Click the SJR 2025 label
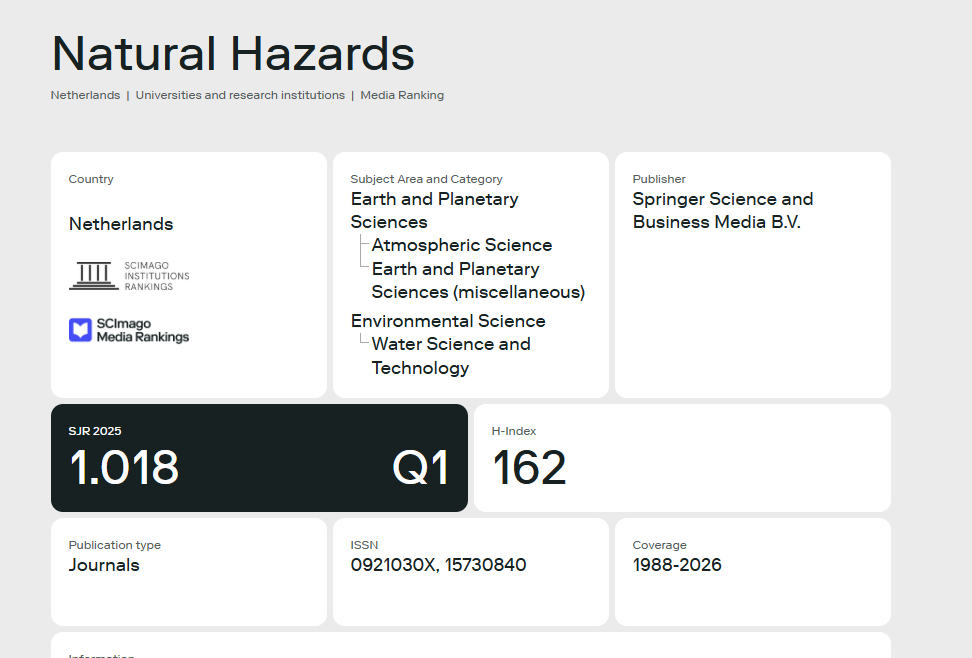The width and height of the screenshot is (972, 658). 95,431
